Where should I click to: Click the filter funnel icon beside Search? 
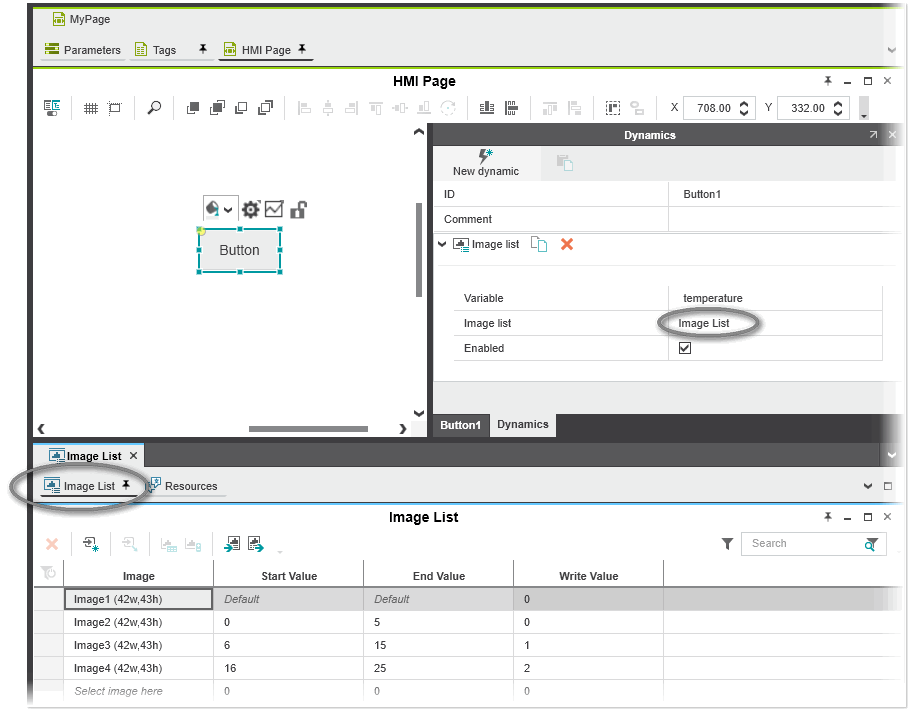[x=727, y=544]
